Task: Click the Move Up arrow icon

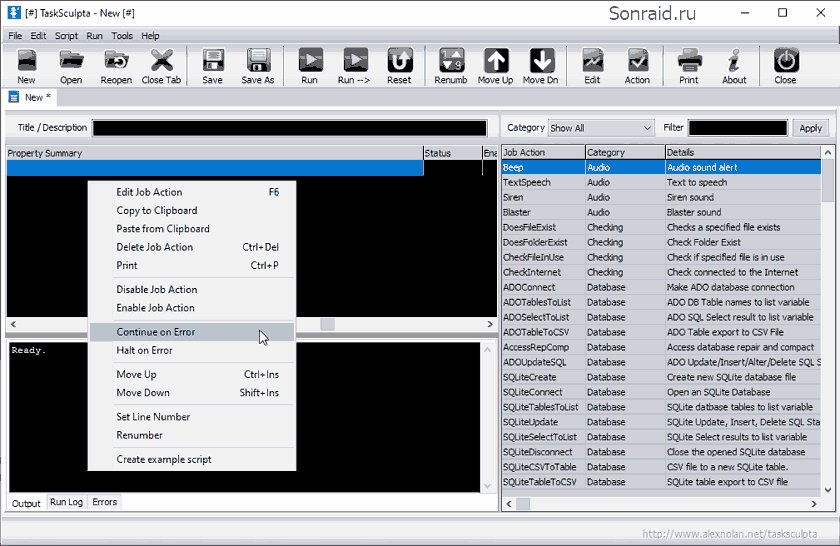Action: (496, 61)
